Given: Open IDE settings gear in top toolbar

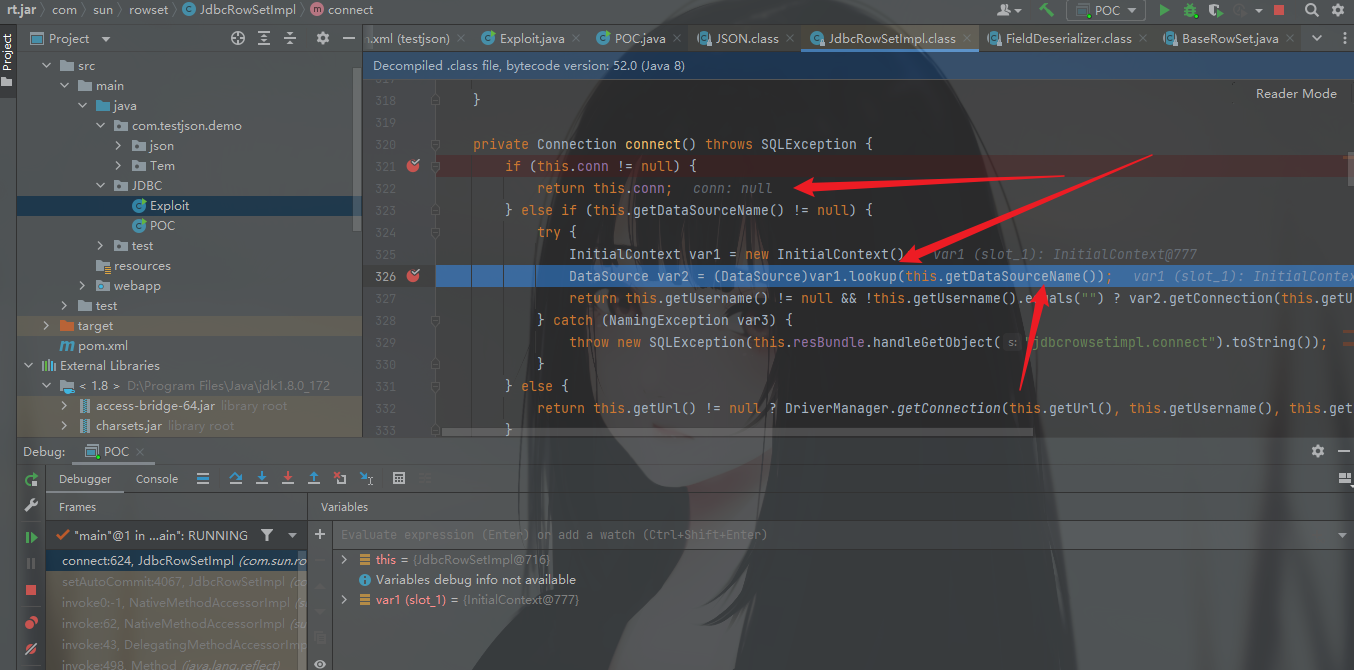Looking at the screenshot, I should click(1339, 10).
